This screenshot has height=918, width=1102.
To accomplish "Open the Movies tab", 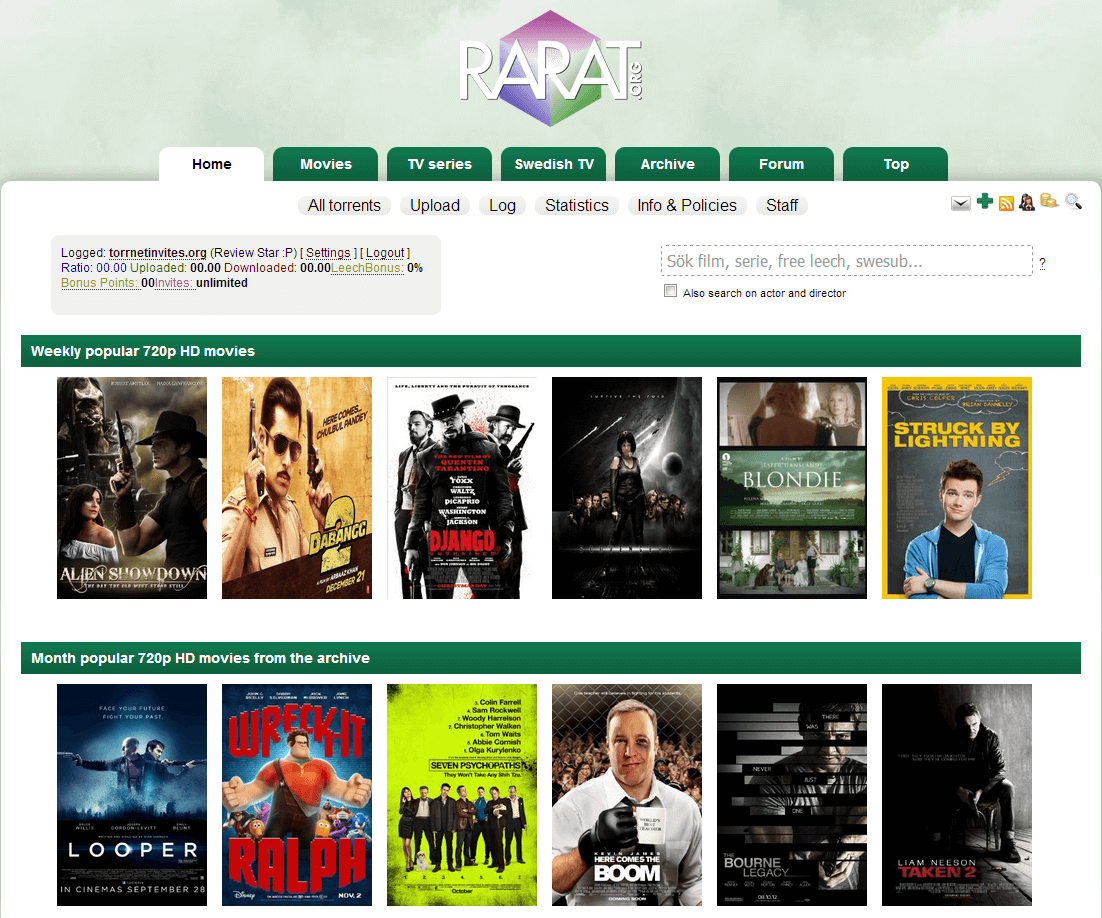I will pyautogui.click(x=325, y=164).
